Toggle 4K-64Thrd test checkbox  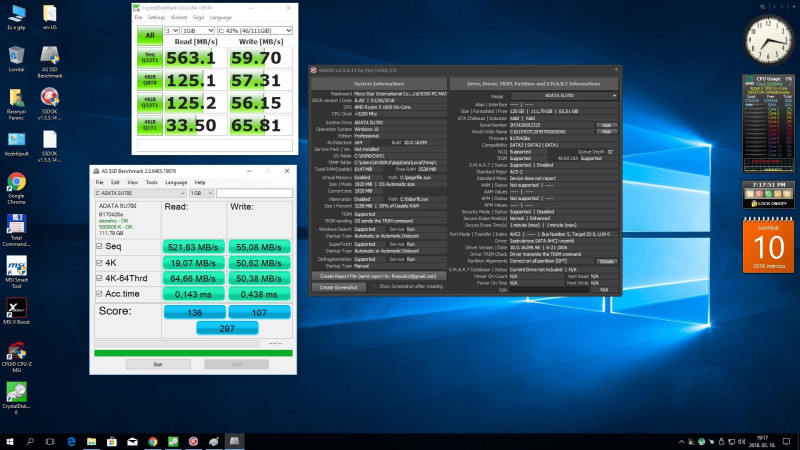[99, 278]
